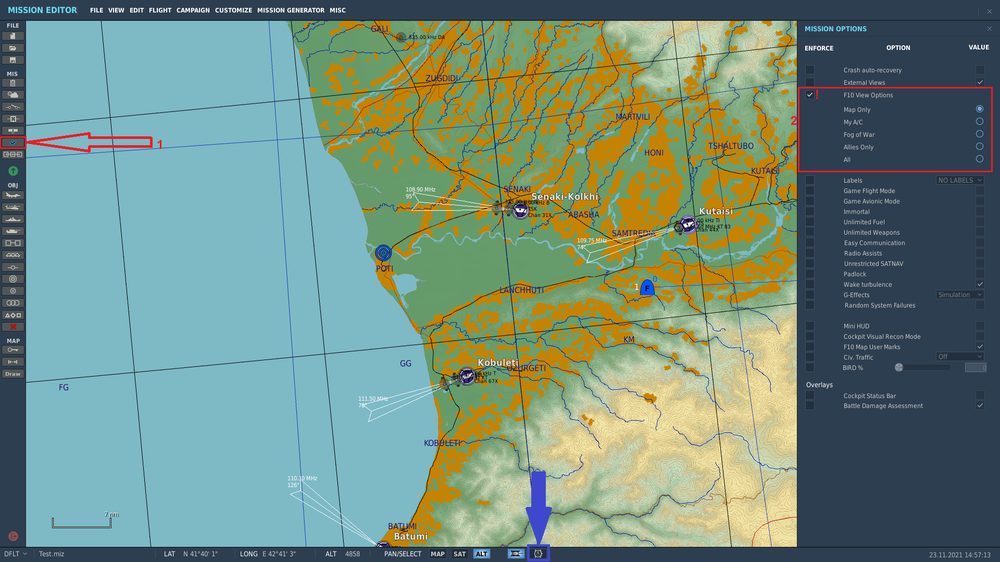1000x562 pixels.
Task: Click the Mission Options checkmark icon in left sidebar
Action: tap(13, 142)
